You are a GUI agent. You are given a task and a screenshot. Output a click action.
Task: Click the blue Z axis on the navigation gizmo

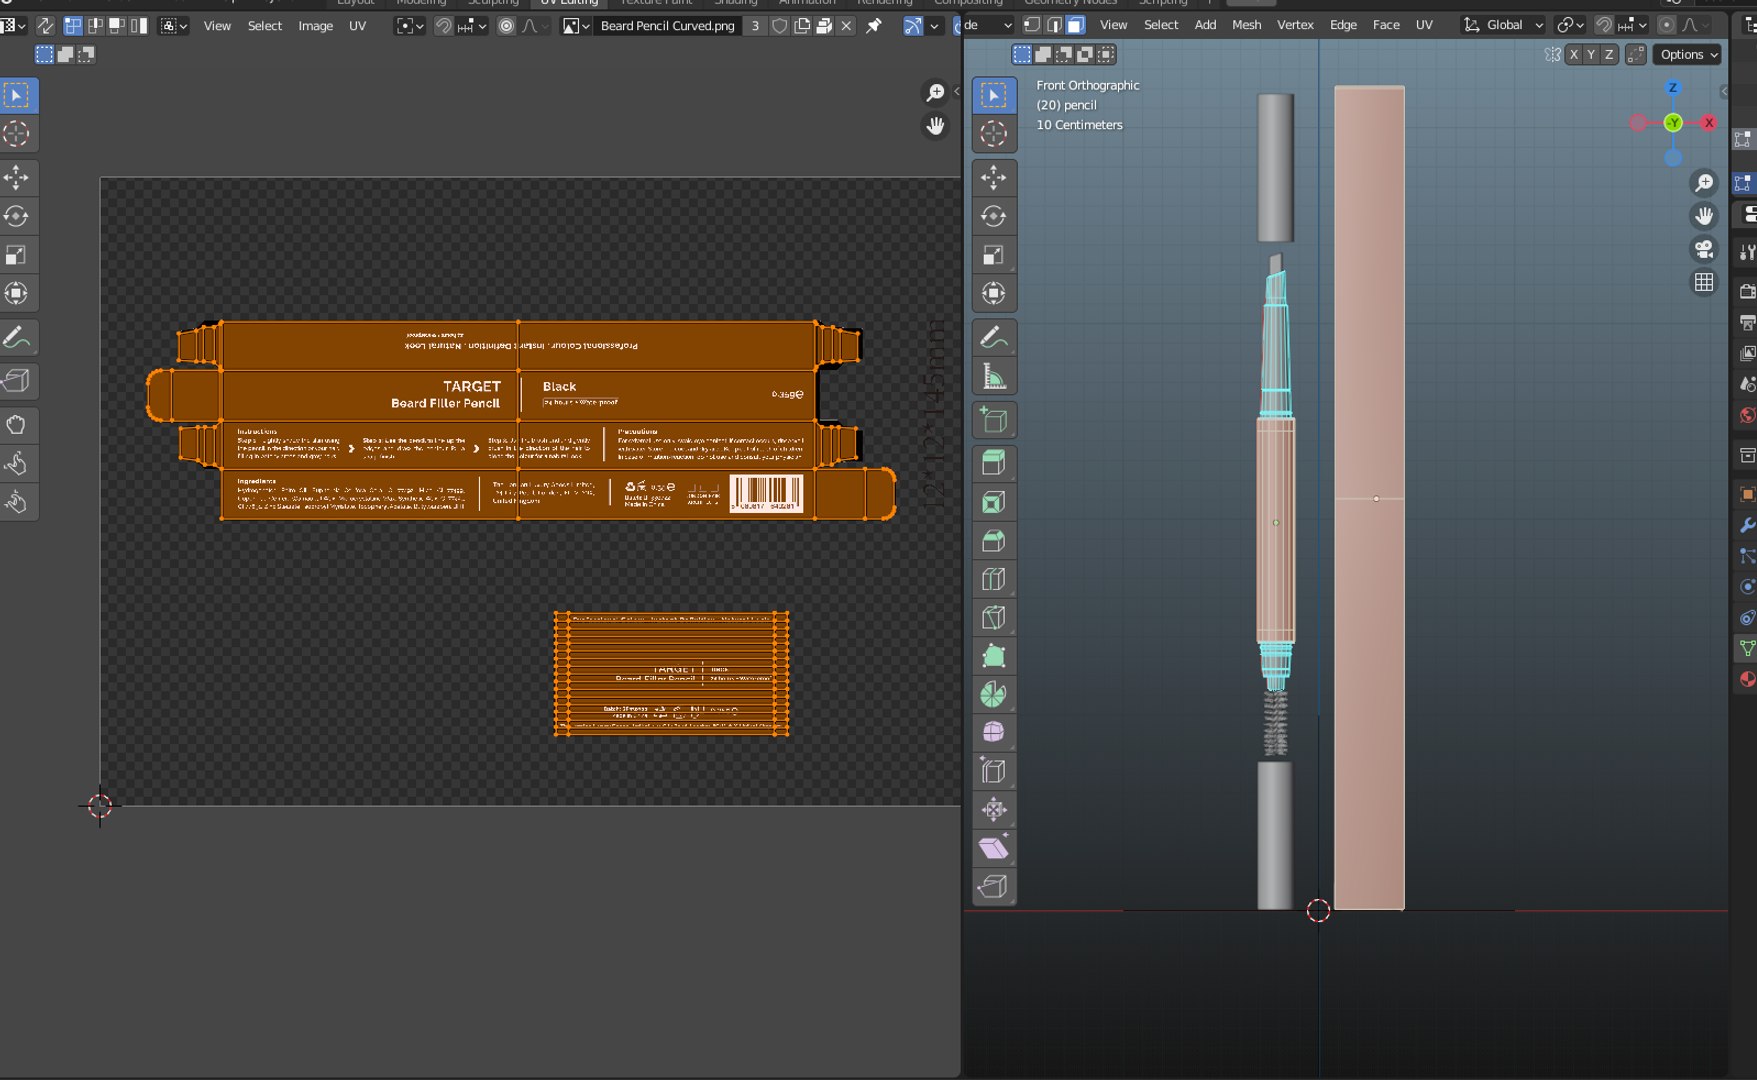pyautogui.click(x=1673, y=88)
